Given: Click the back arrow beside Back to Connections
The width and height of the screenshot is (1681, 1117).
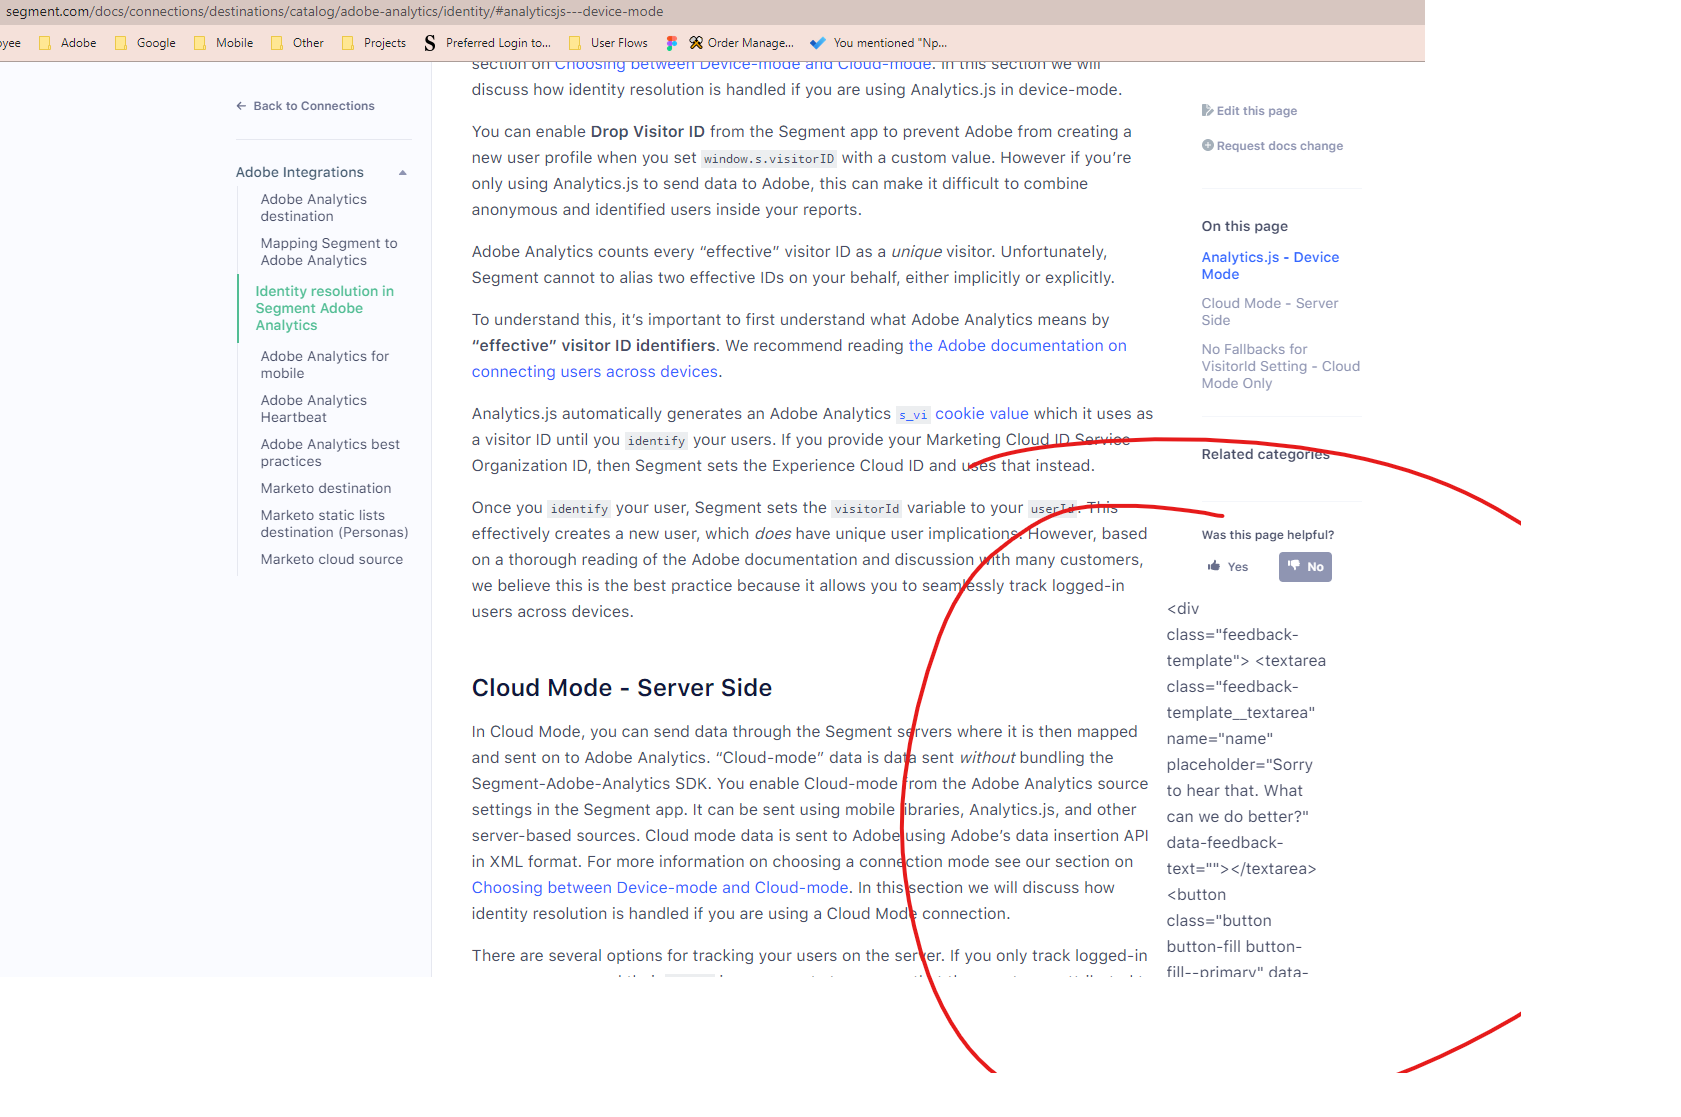Looking at the screenshot, I should (x=241, y=105).
